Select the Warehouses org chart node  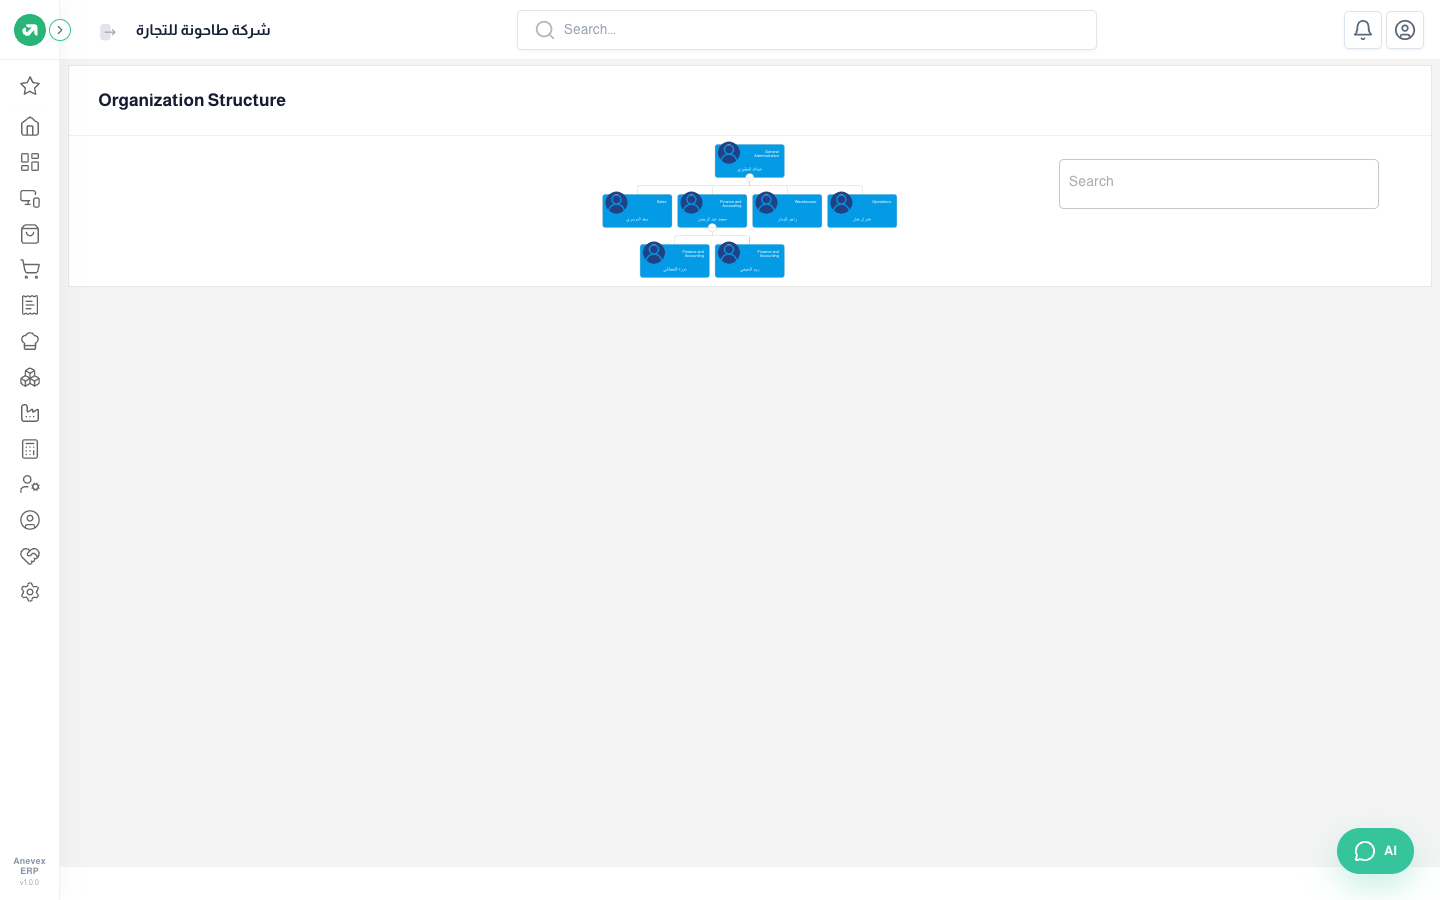pyautogui.click(x=787, y=210)
